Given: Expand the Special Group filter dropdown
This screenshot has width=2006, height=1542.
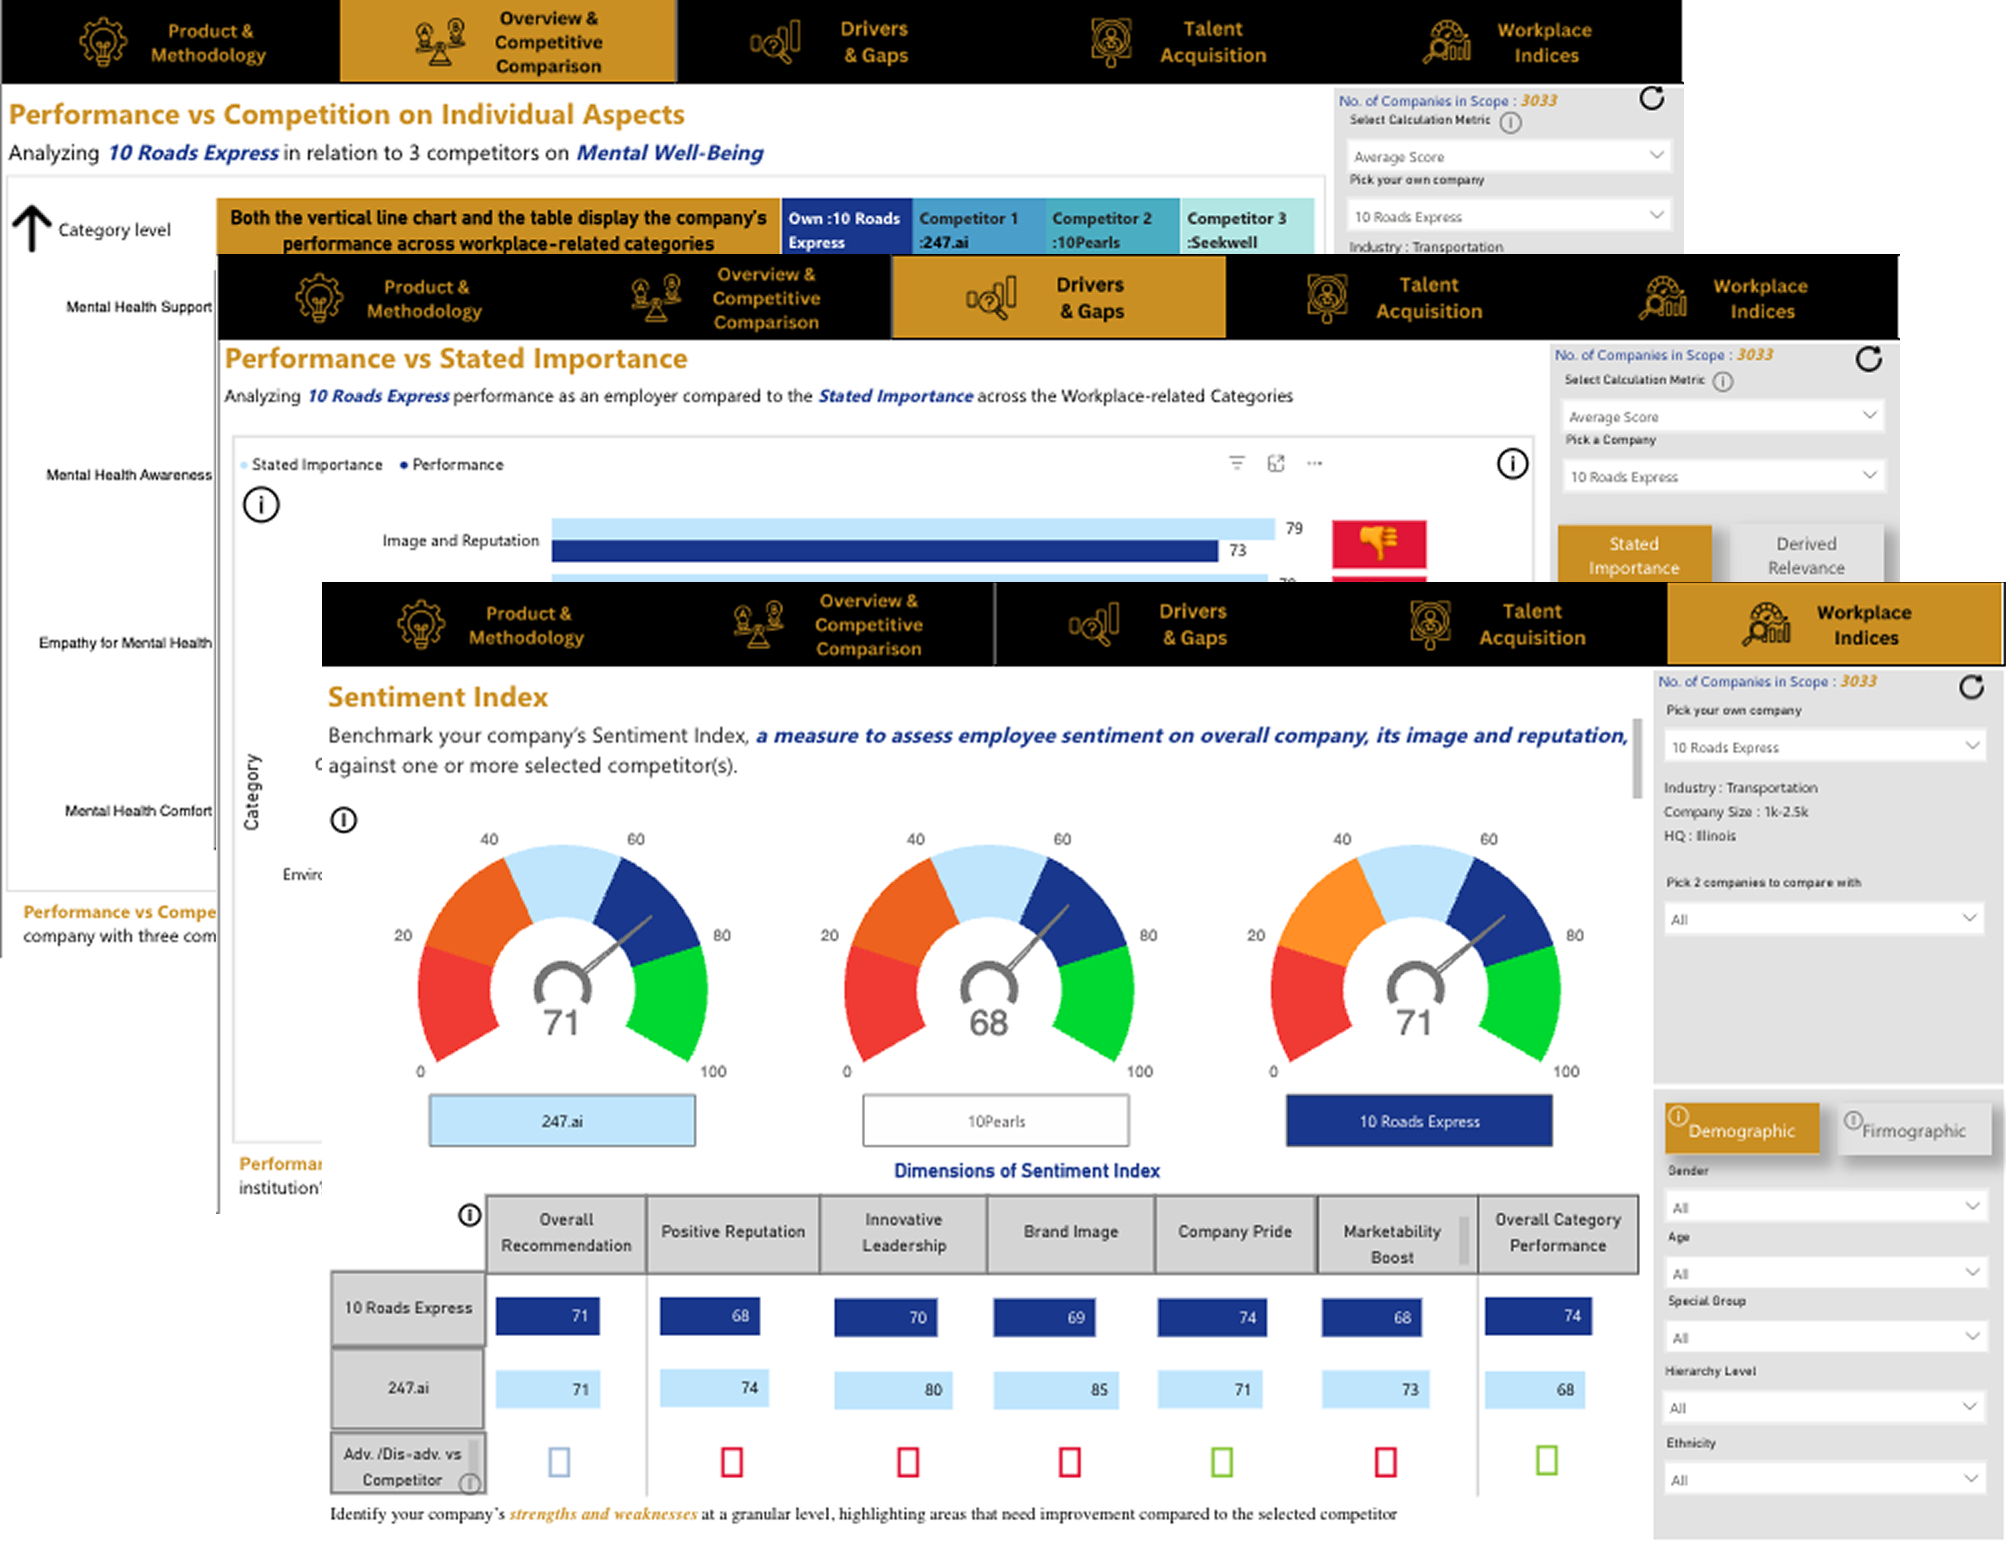Looking at the screenshot, I should pyautogui.click(x=1825, y=1337).
